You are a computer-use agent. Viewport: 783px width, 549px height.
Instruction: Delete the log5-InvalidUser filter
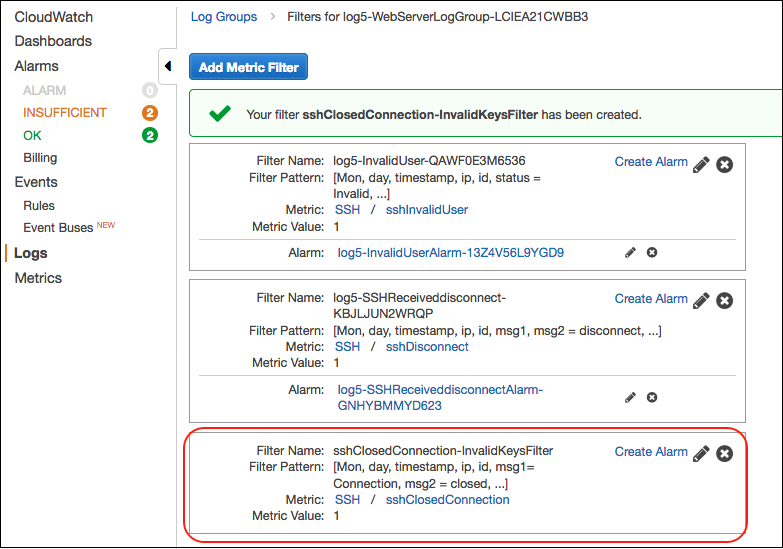click(x=725, y=164)
